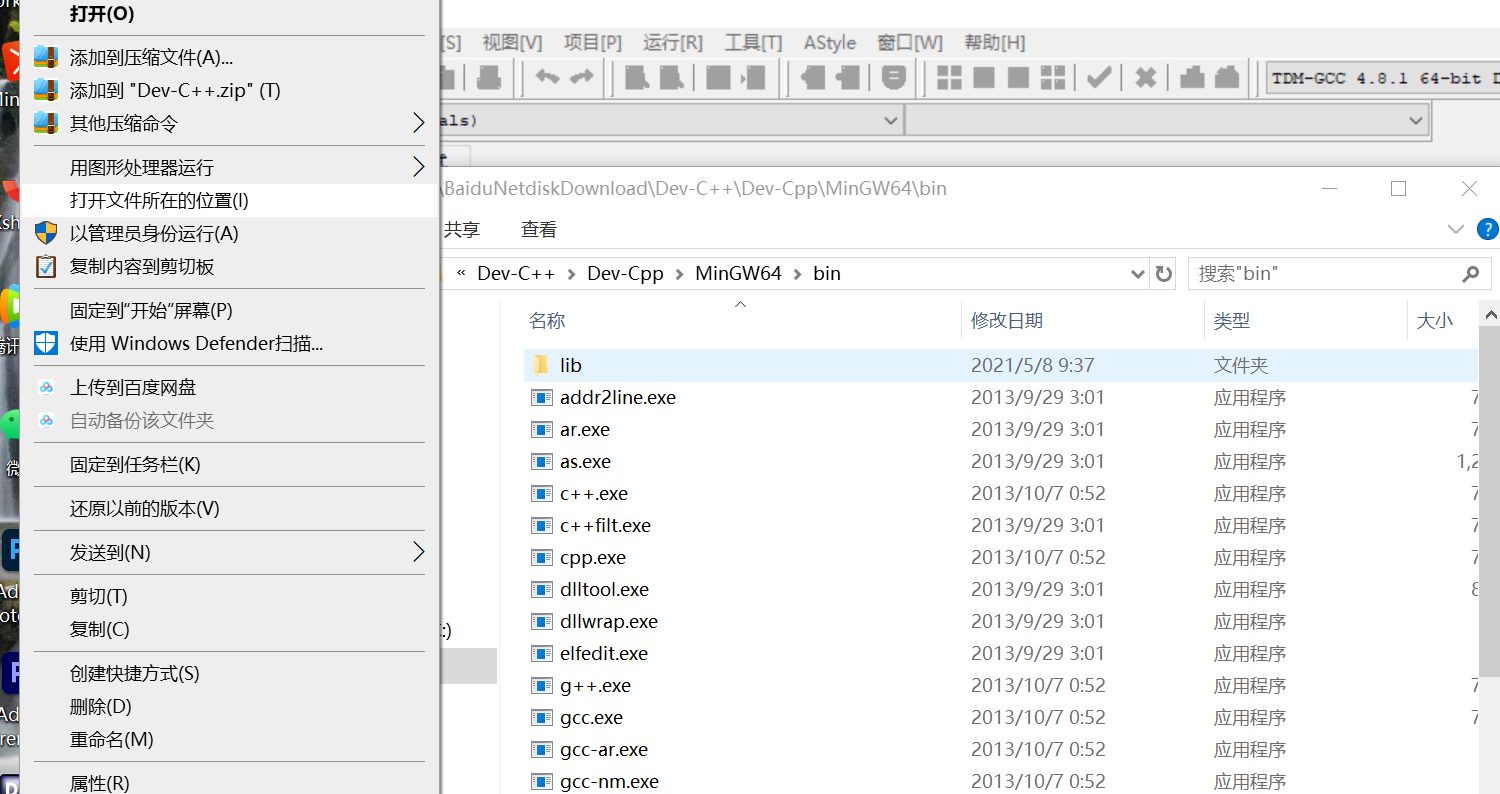
Task: Select the dlltool.exe file row
Action: [x=1000, y=589]
